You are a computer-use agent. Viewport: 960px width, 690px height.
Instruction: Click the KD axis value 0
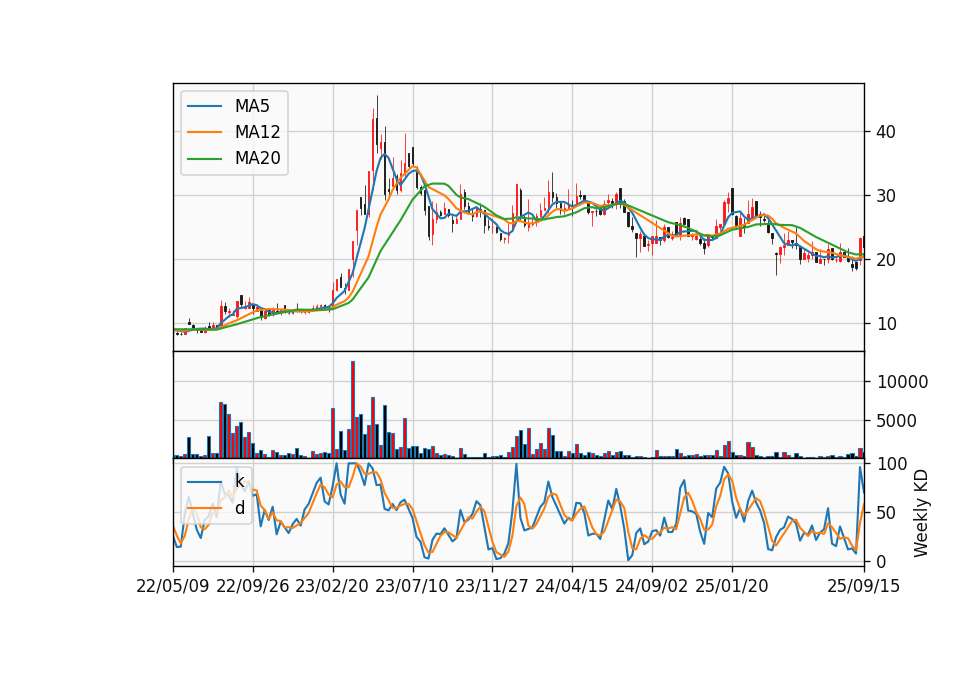click(882, 561)
